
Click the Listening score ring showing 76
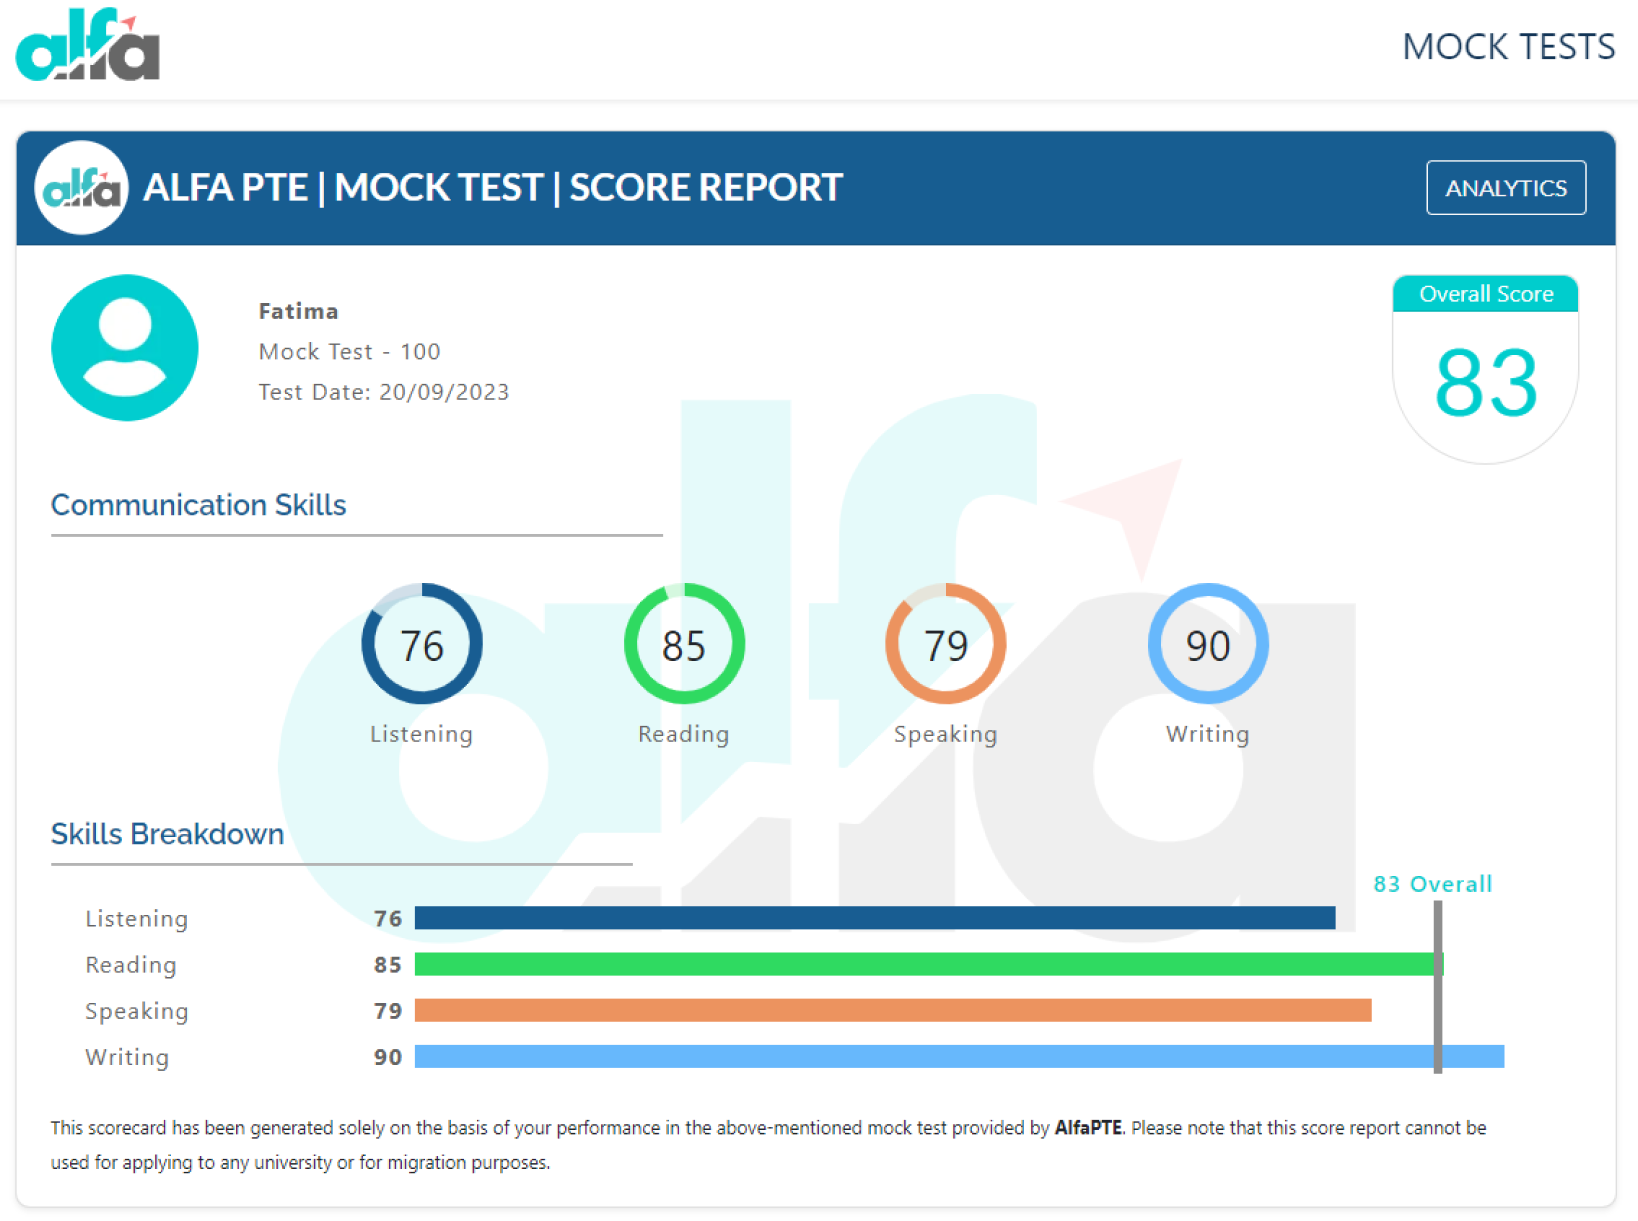[x=422, y=644]
